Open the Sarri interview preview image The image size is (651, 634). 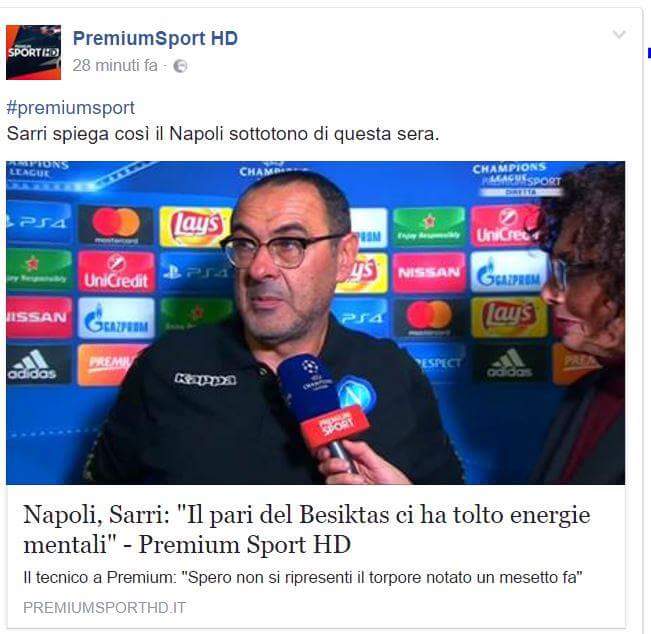tap(316, 323)
